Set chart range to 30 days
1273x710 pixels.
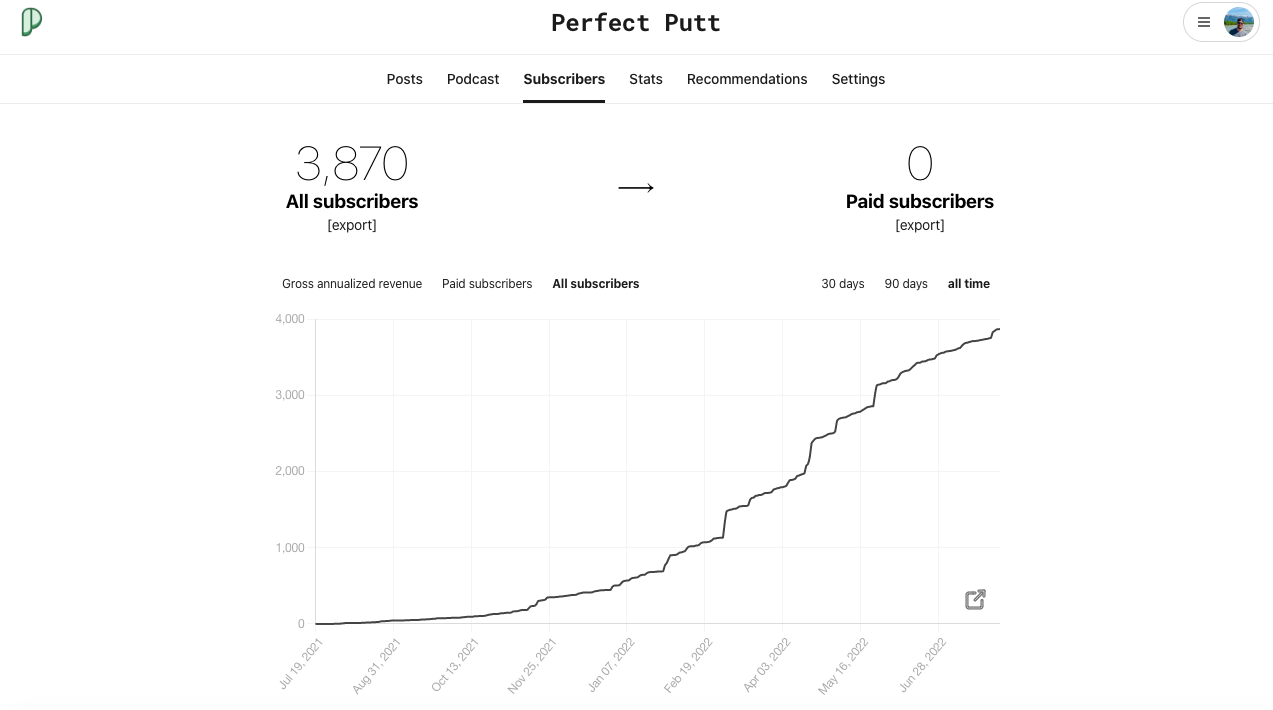point(843,284)
